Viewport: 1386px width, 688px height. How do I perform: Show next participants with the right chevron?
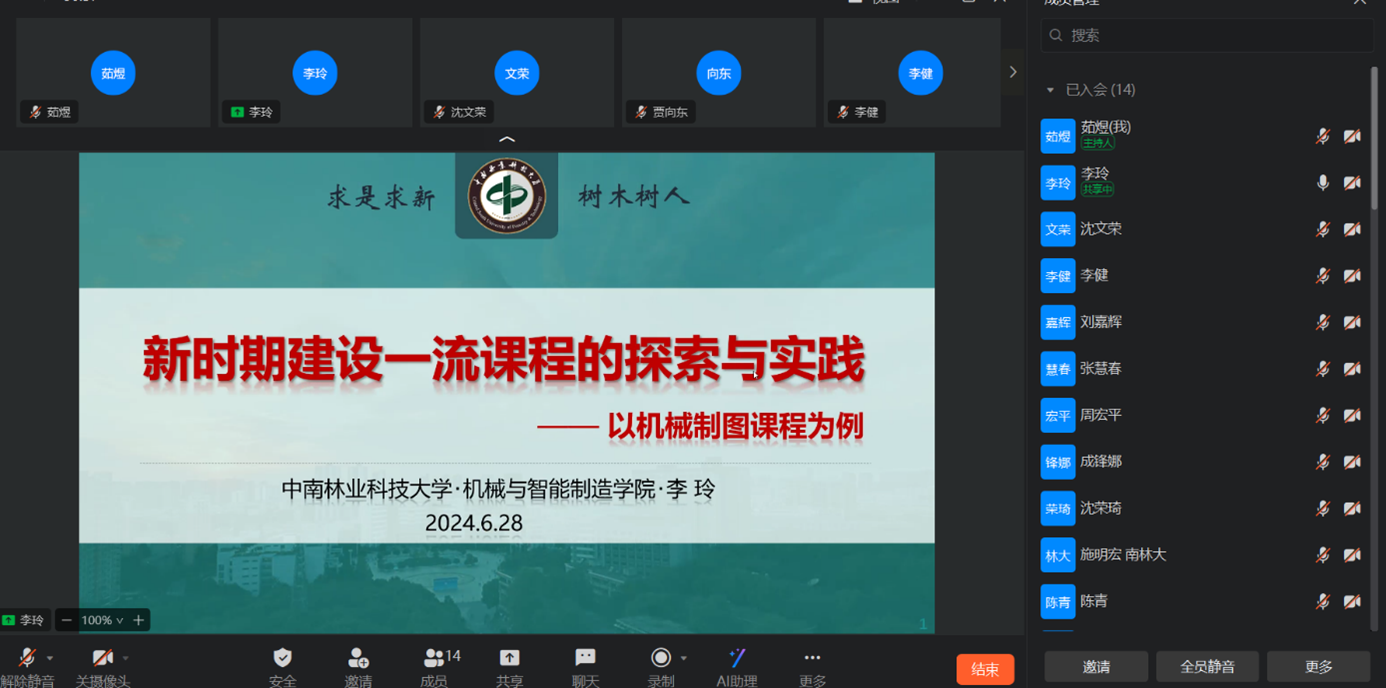pyautogui.click(x=1012, y=72)
